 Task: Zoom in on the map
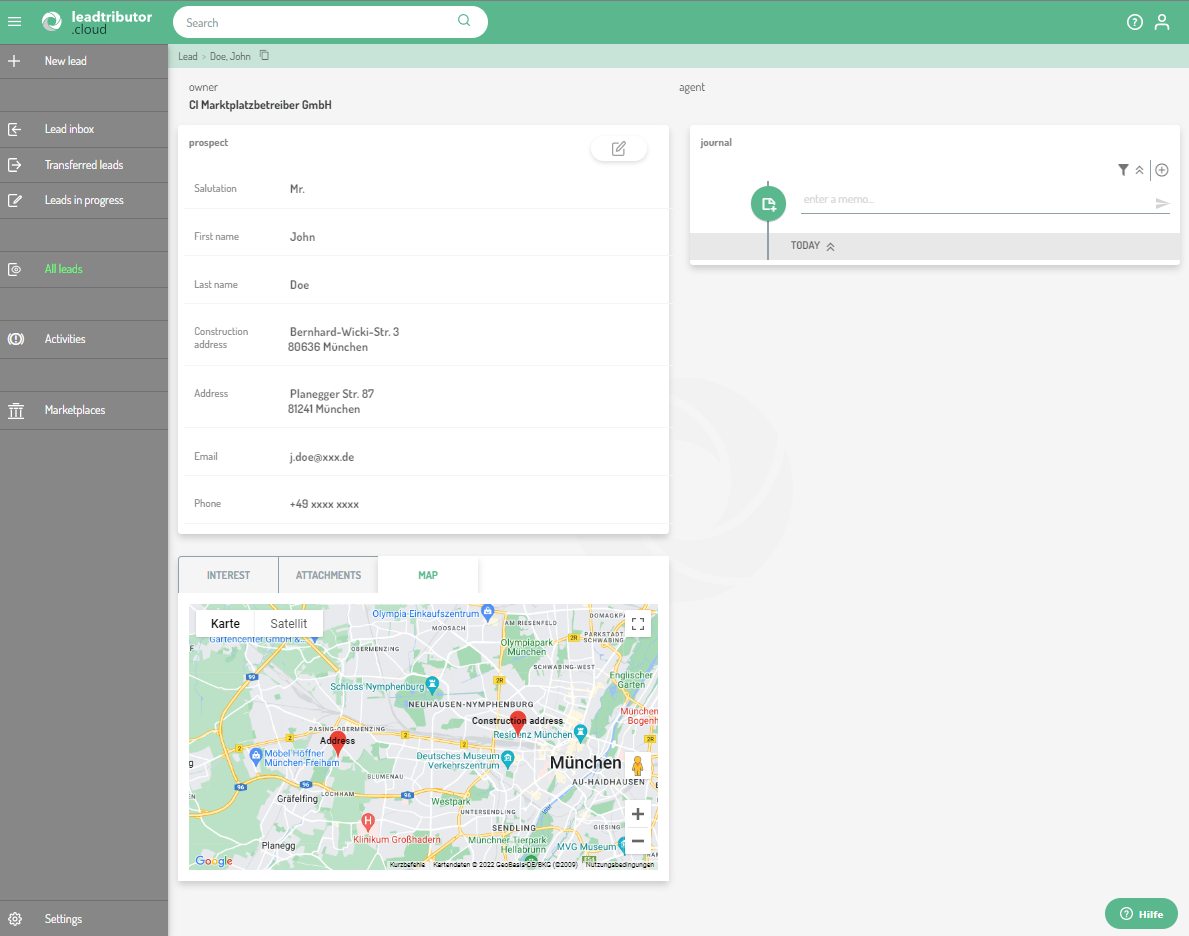point(637,814)
